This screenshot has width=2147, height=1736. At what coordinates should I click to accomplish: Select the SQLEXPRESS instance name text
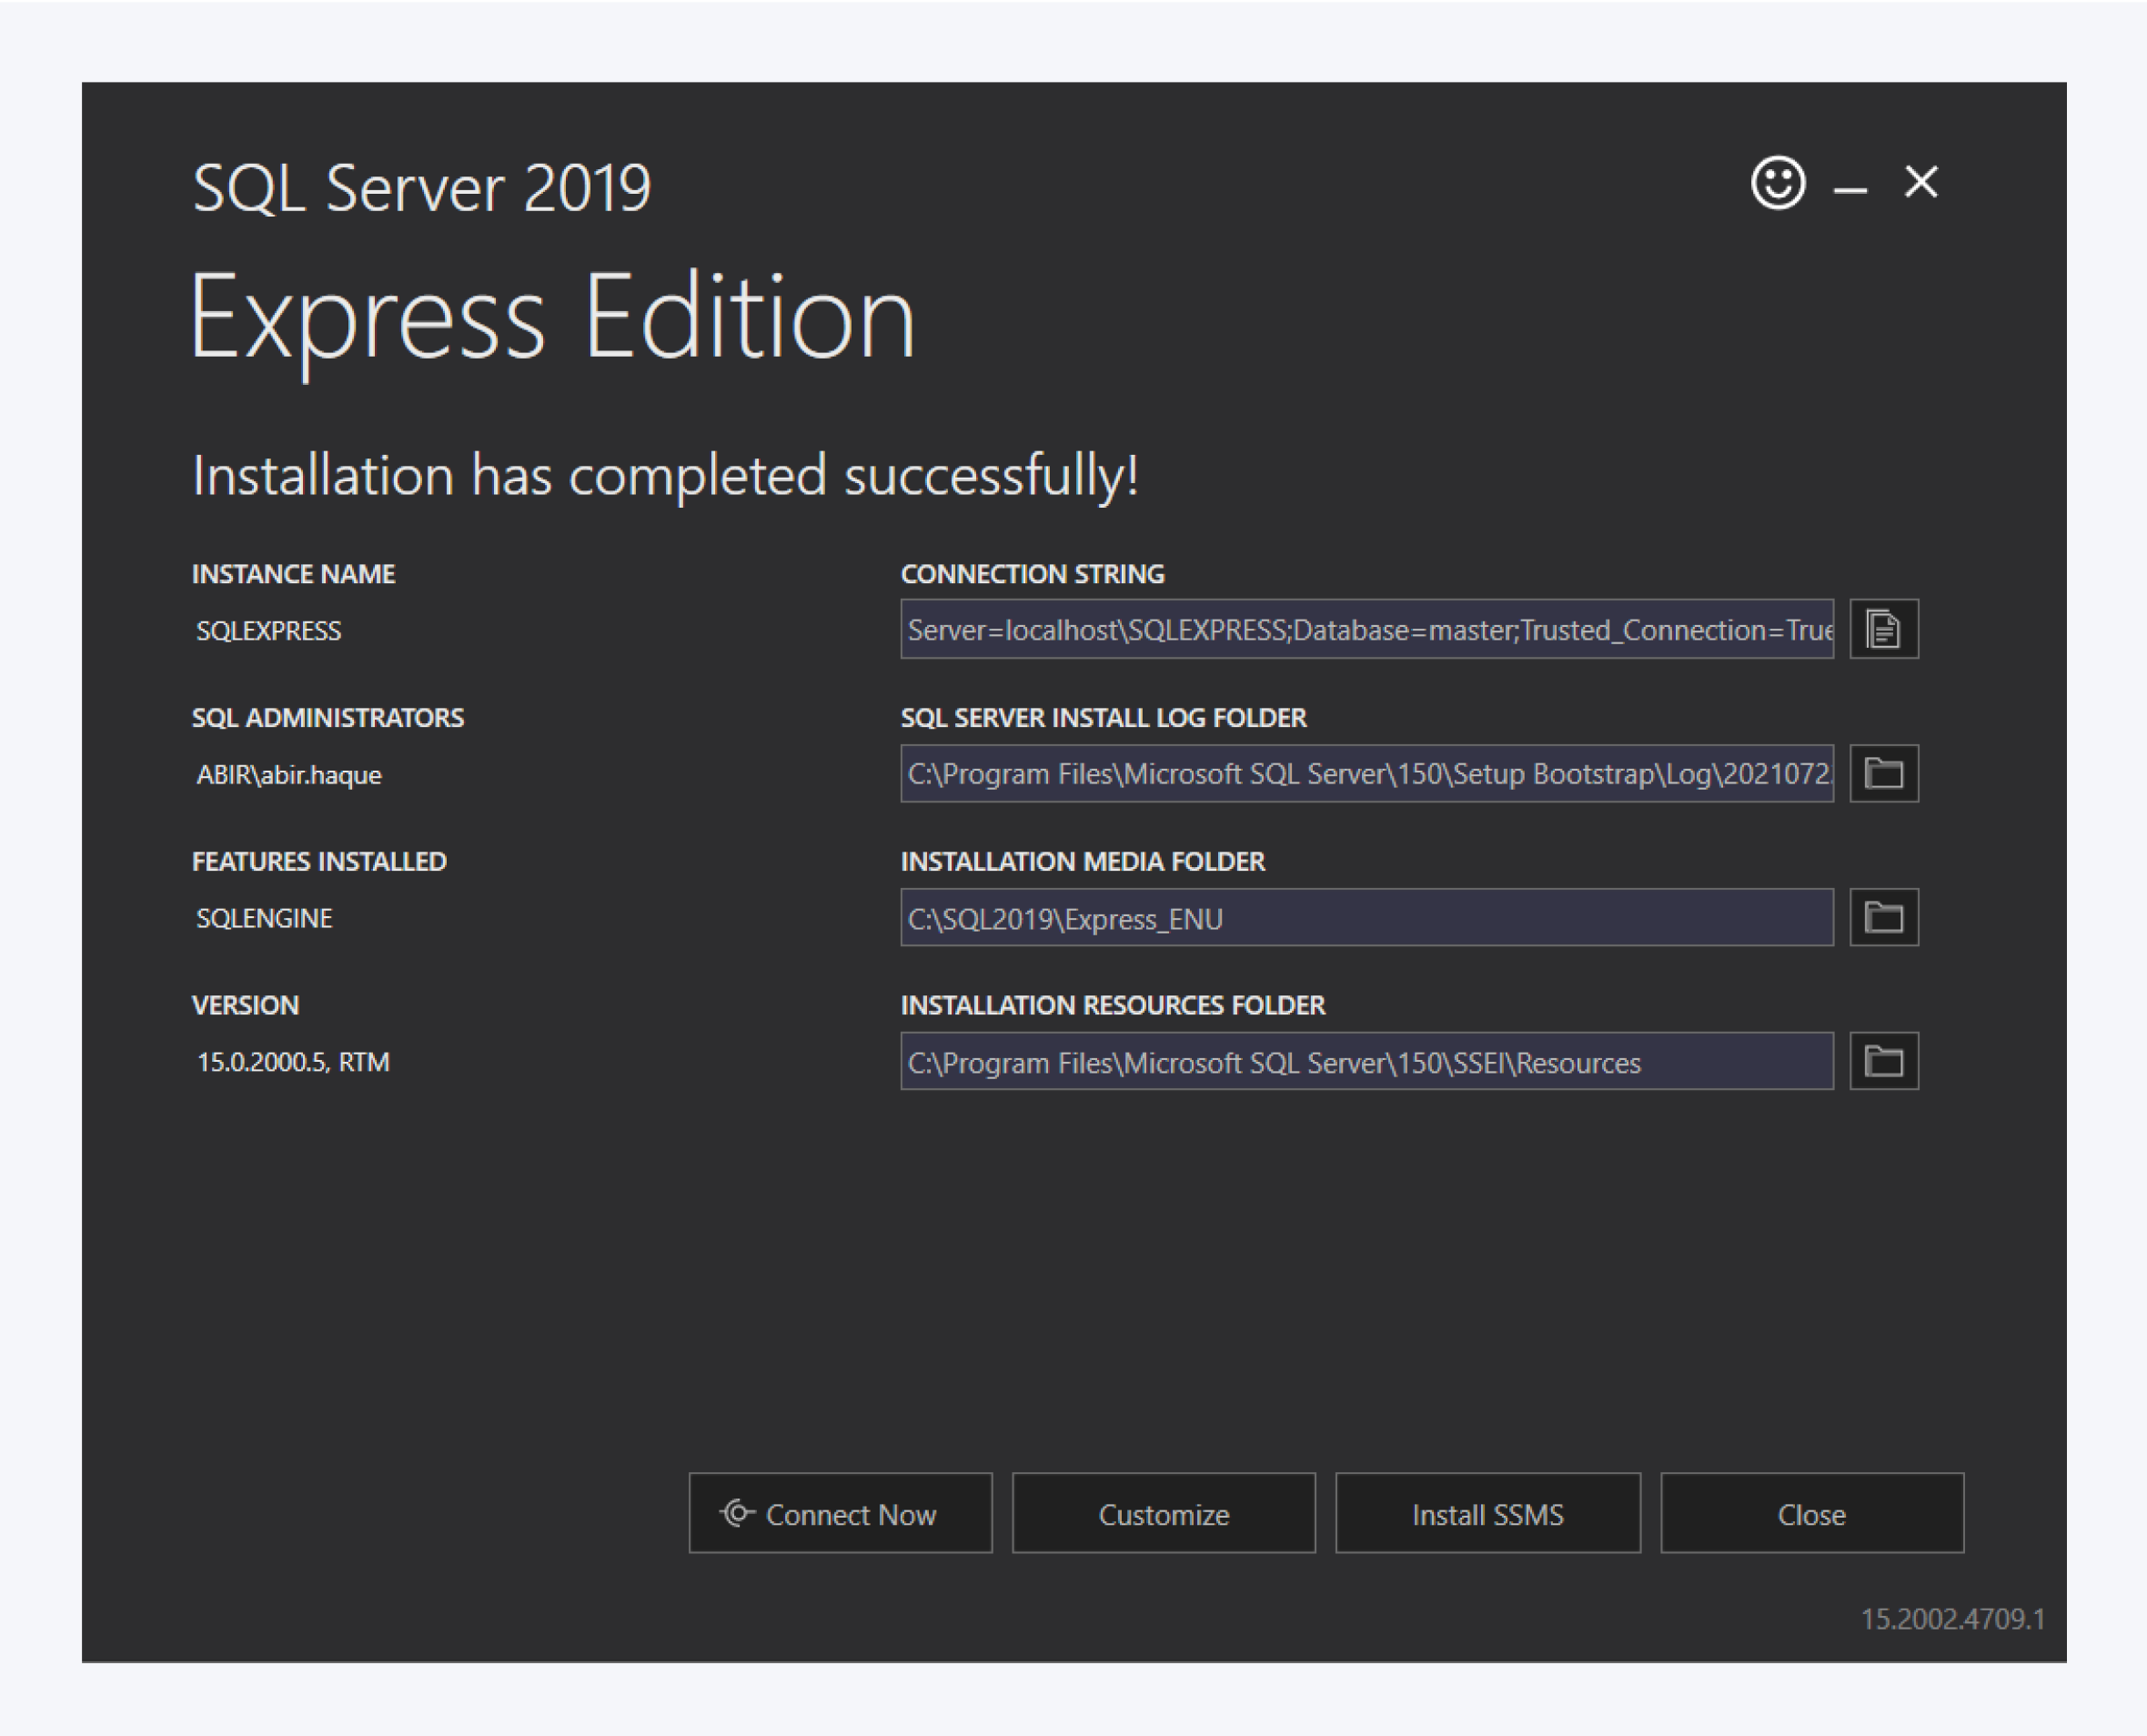(269, 630)
